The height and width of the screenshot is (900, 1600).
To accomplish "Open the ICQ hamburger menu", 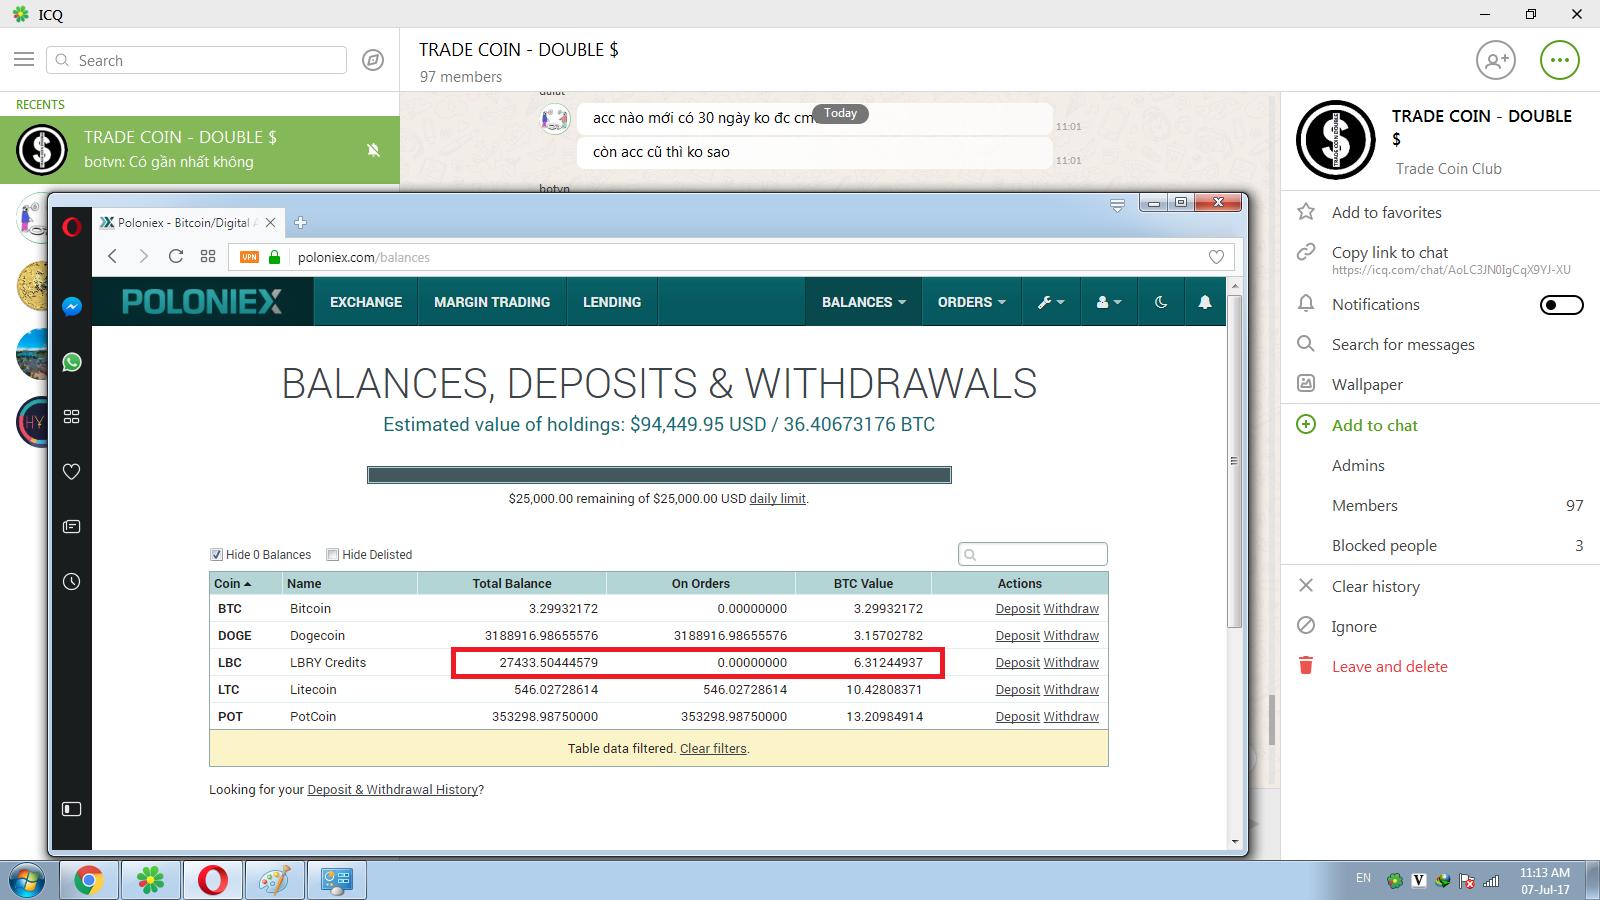I will coord(24,60).
